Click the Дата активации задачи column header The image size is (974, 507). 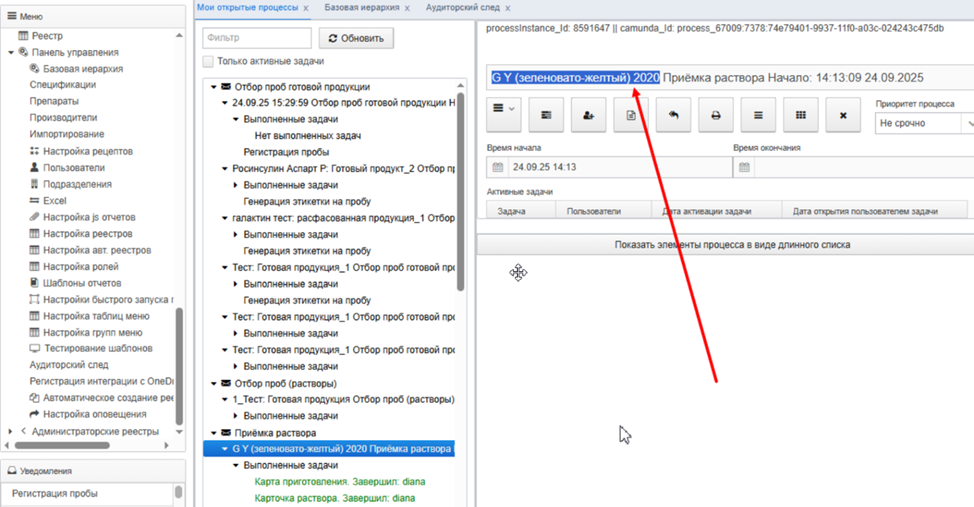716,211
